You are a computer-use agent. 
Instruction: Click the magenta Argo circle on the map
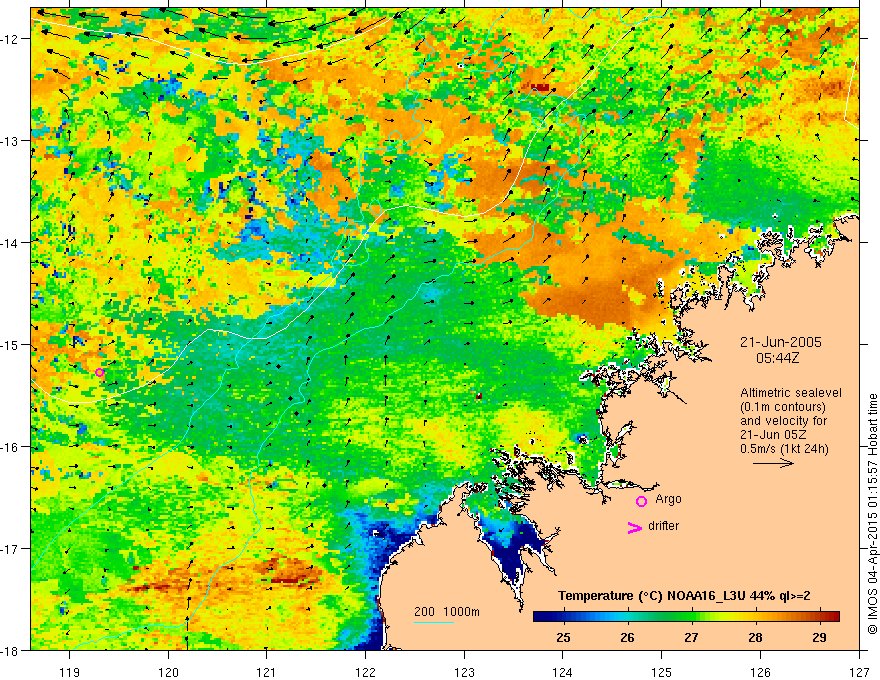tap(99, 372)
